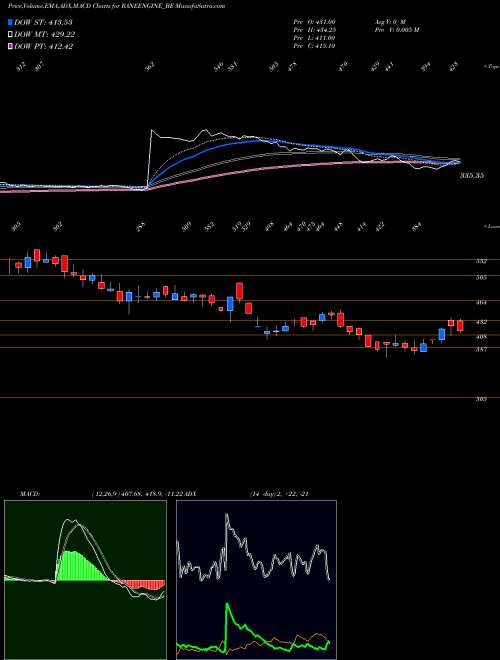Viewport: 500px width, 660px height.
Task: Click the Avg V: 0 M label
Action: [x=389, y=21]
